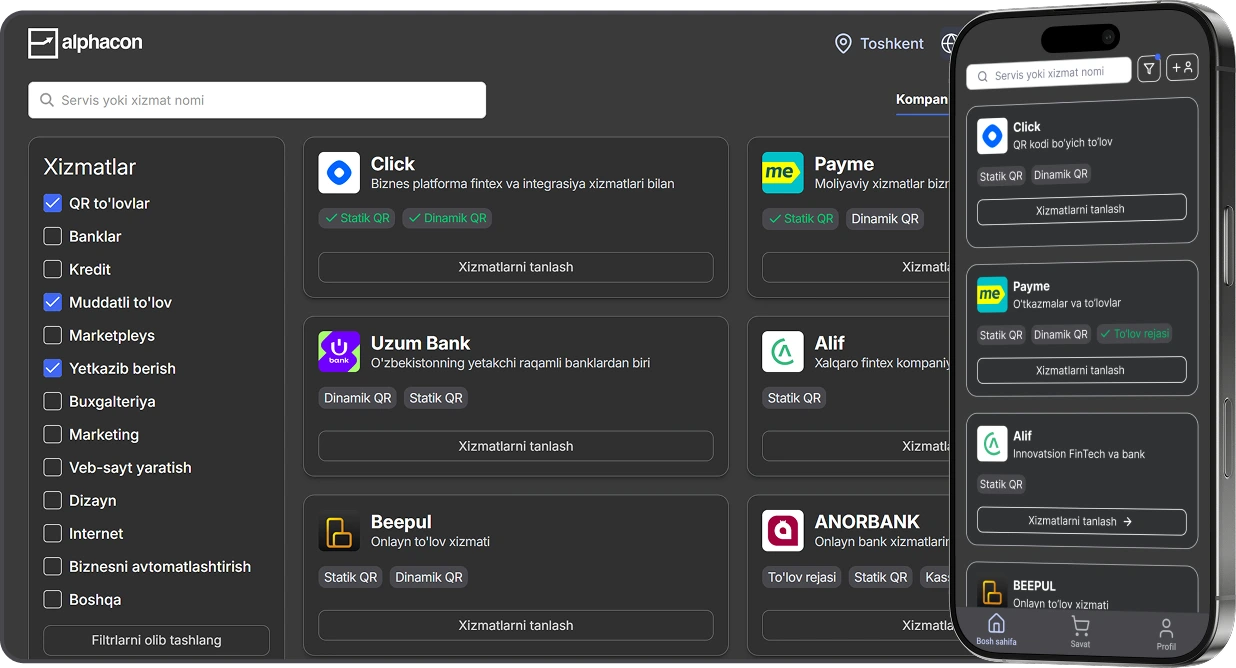Tap To'lov rejasi tag on phone Payme card
Viewport: 1236px width, 668px height.
(x=1135, y=334)
